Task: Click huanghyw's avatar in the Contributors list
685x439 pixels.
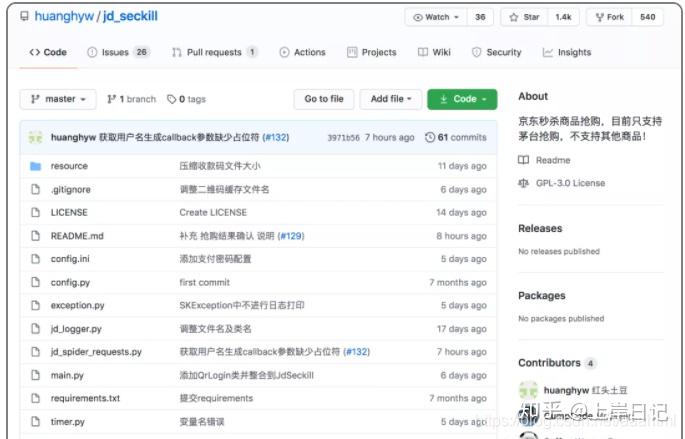Action: (x=528, y=390)
